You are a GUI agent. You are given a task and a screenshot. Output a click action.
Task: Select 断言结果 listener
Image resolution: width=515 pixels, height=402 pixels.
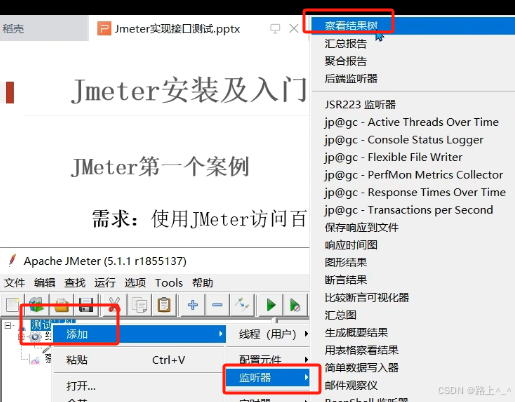413,280
